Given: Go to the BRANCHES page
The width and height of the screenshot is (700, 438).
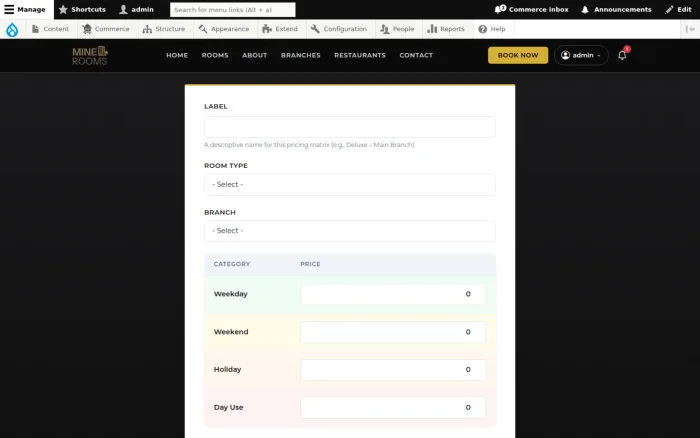Looking at the screenshot, I should pos(300,55).
